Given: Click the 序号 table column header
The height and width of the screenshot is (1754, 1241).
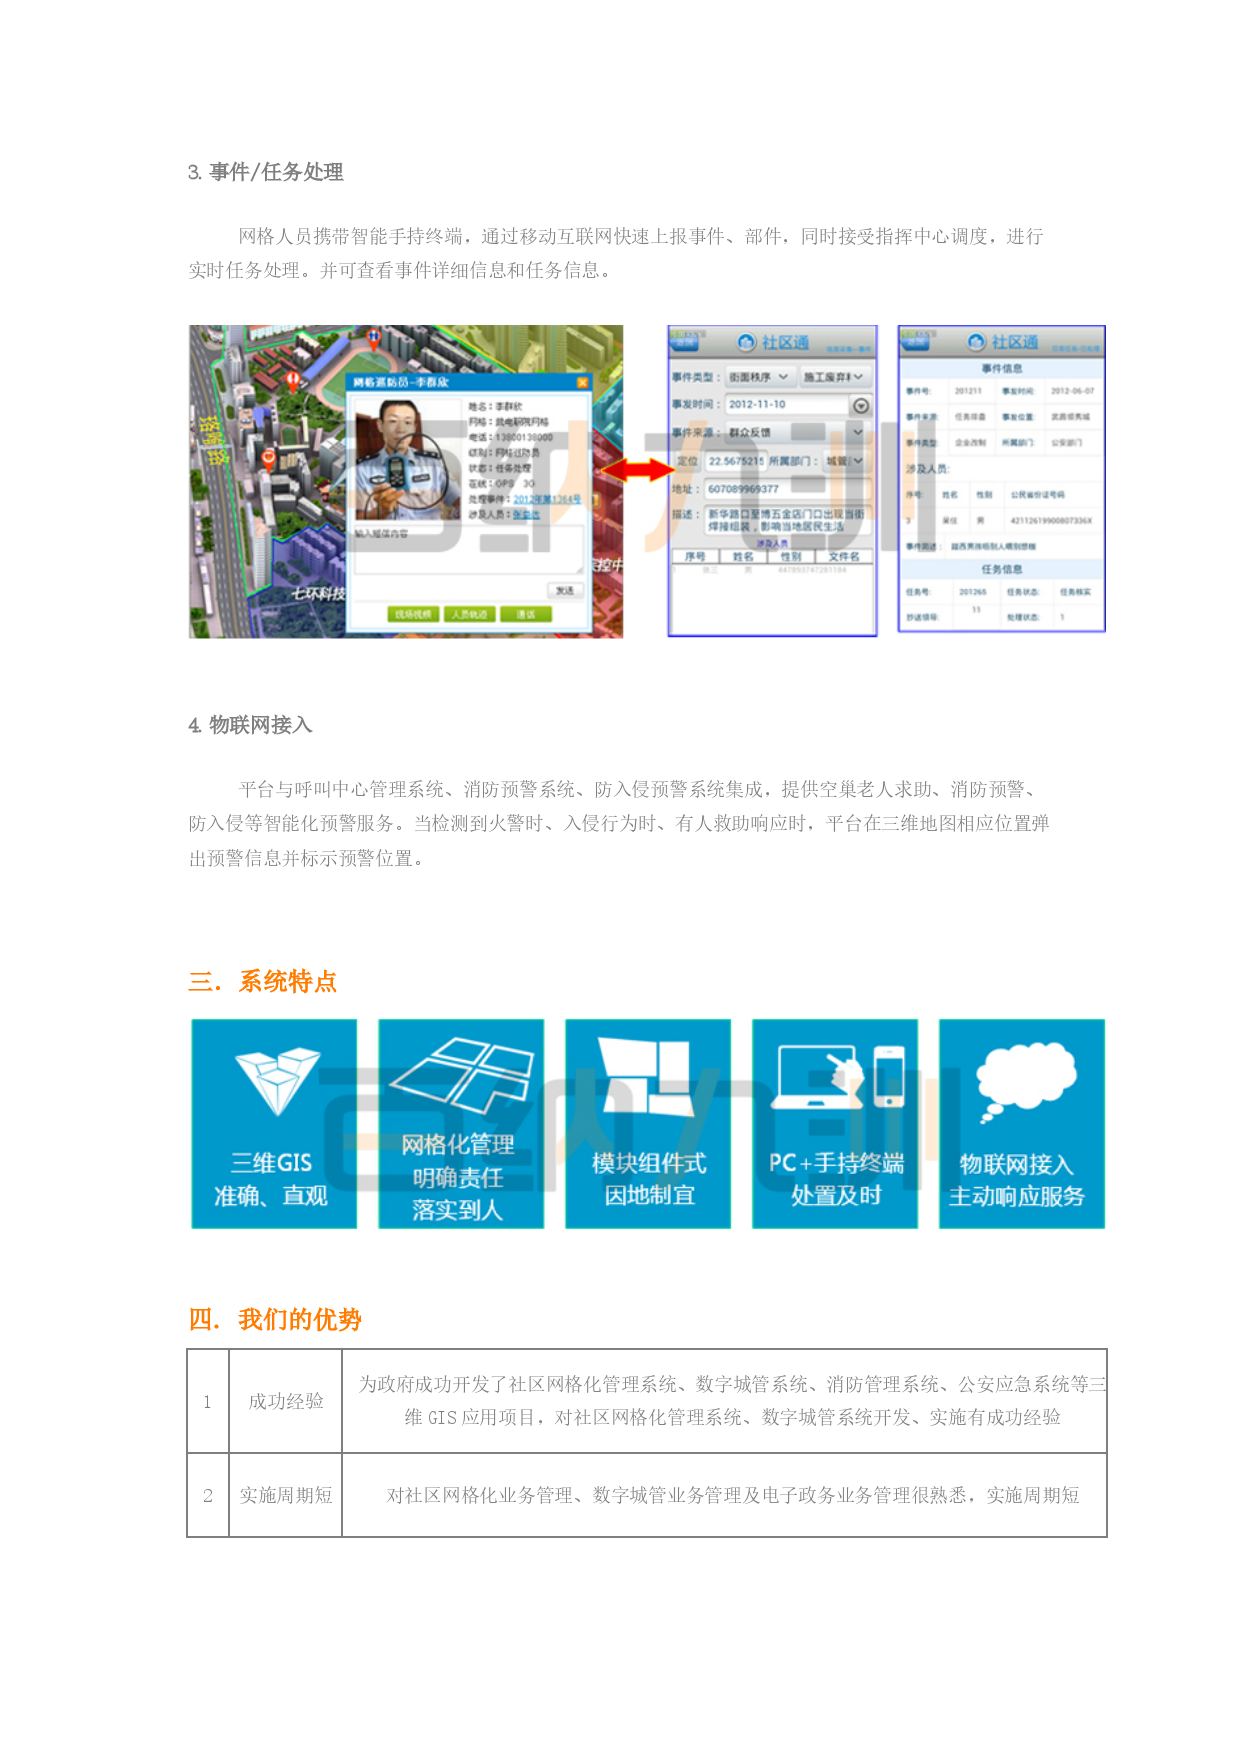Looking at the screenshot, I should coord(695,556).
